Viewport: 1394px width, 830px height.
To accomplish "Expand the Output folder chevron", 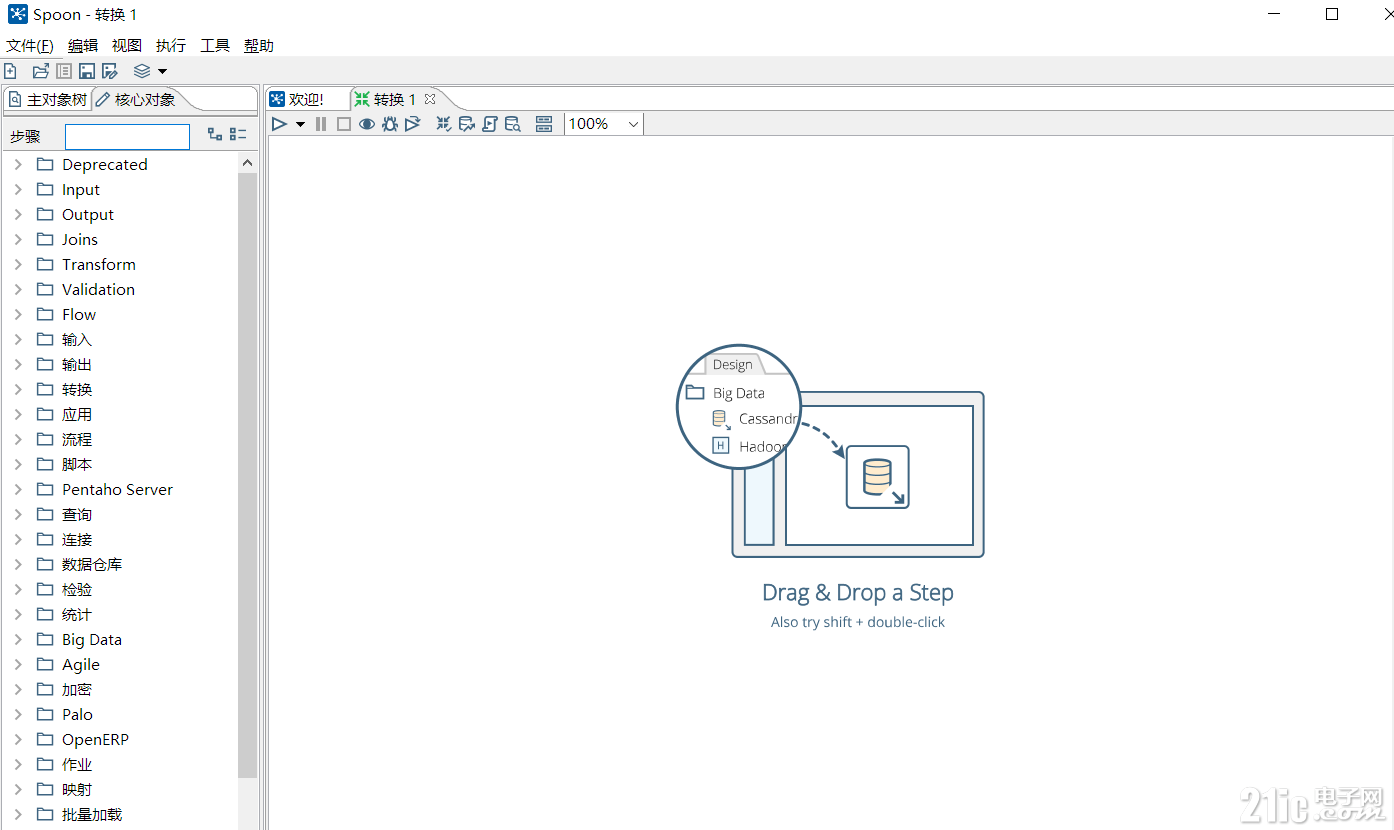I will 18,214.
